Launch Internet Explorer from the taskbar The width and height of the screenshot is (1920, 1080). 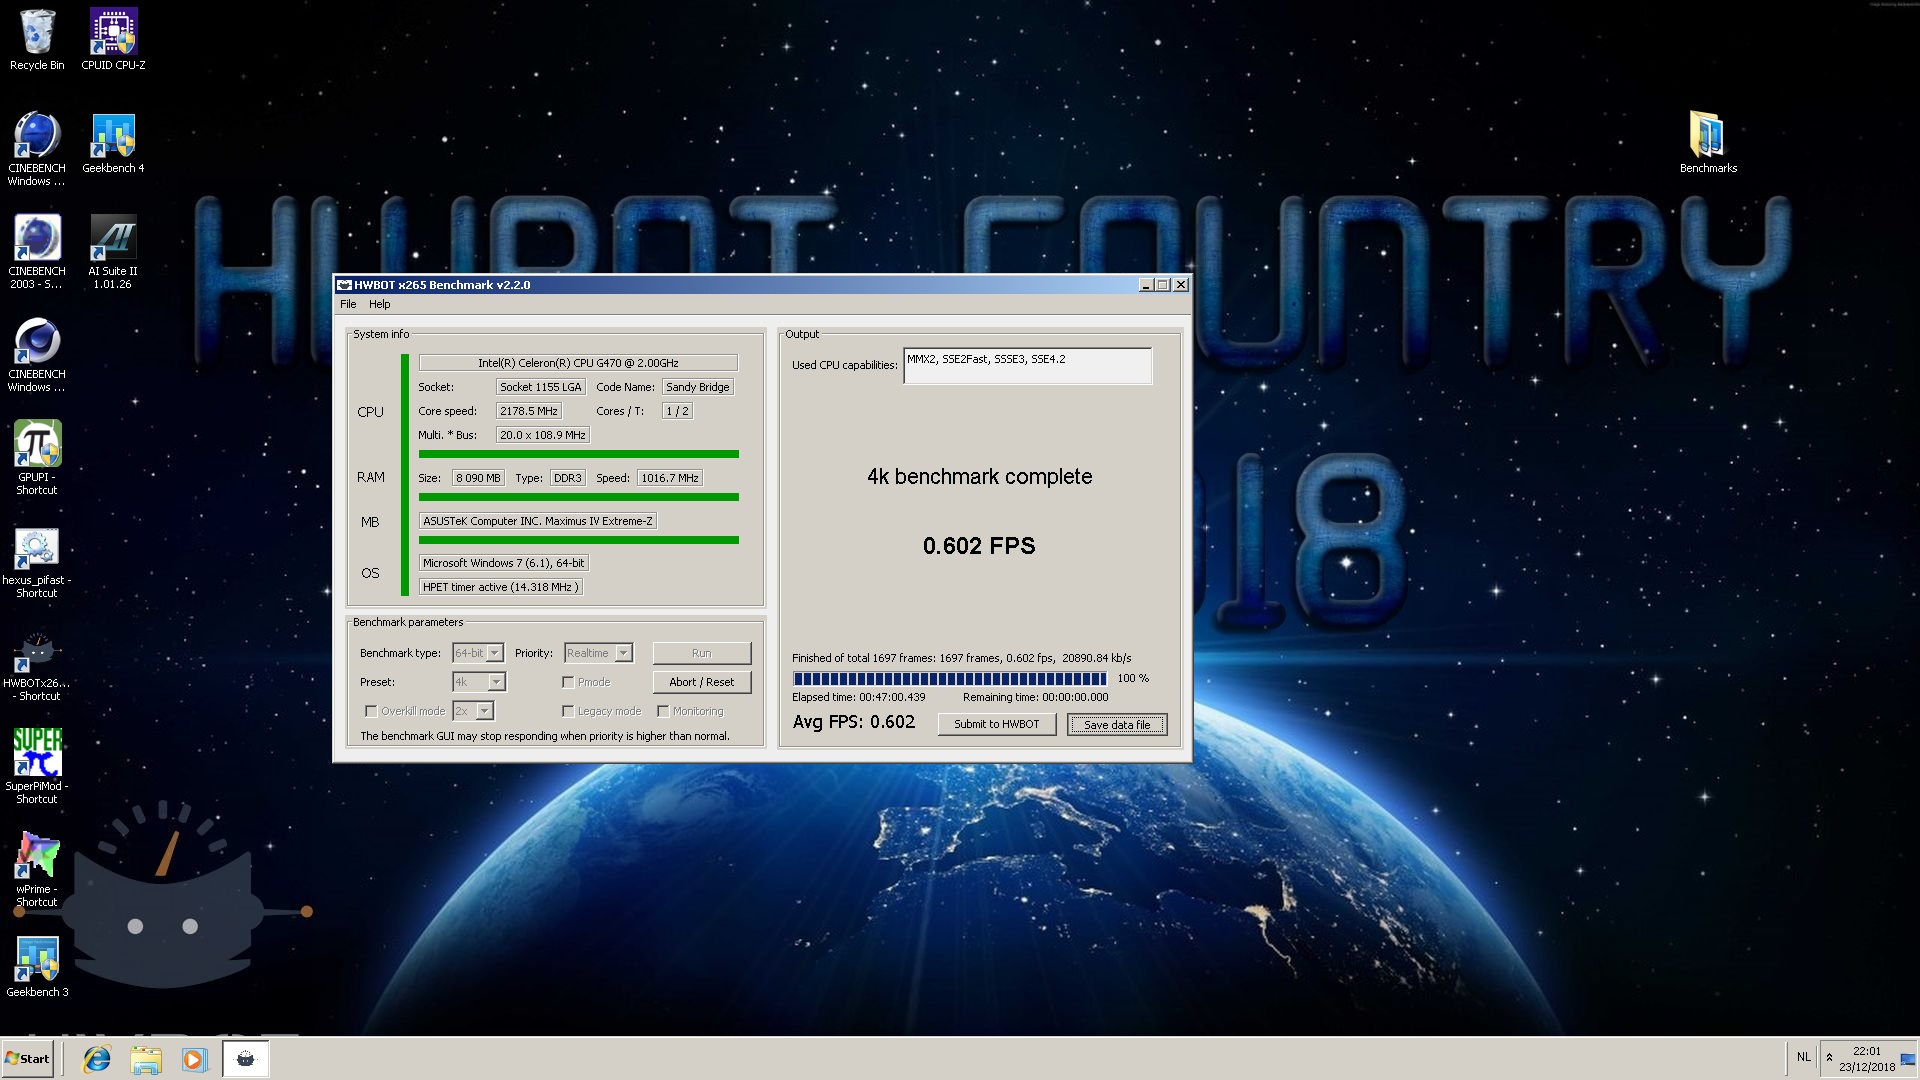pyautogui.click(x=97, y=1059)
